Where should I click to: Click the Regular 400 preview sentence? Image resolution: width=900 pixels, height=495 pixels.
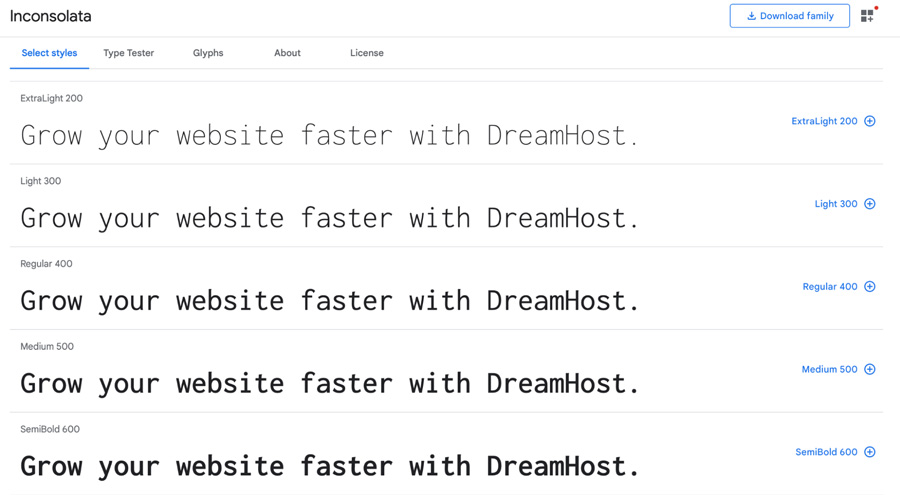329,300
